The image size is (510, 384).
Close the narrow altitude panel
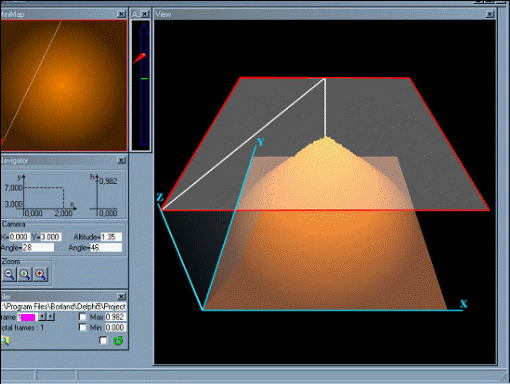(x=145, y=14)
